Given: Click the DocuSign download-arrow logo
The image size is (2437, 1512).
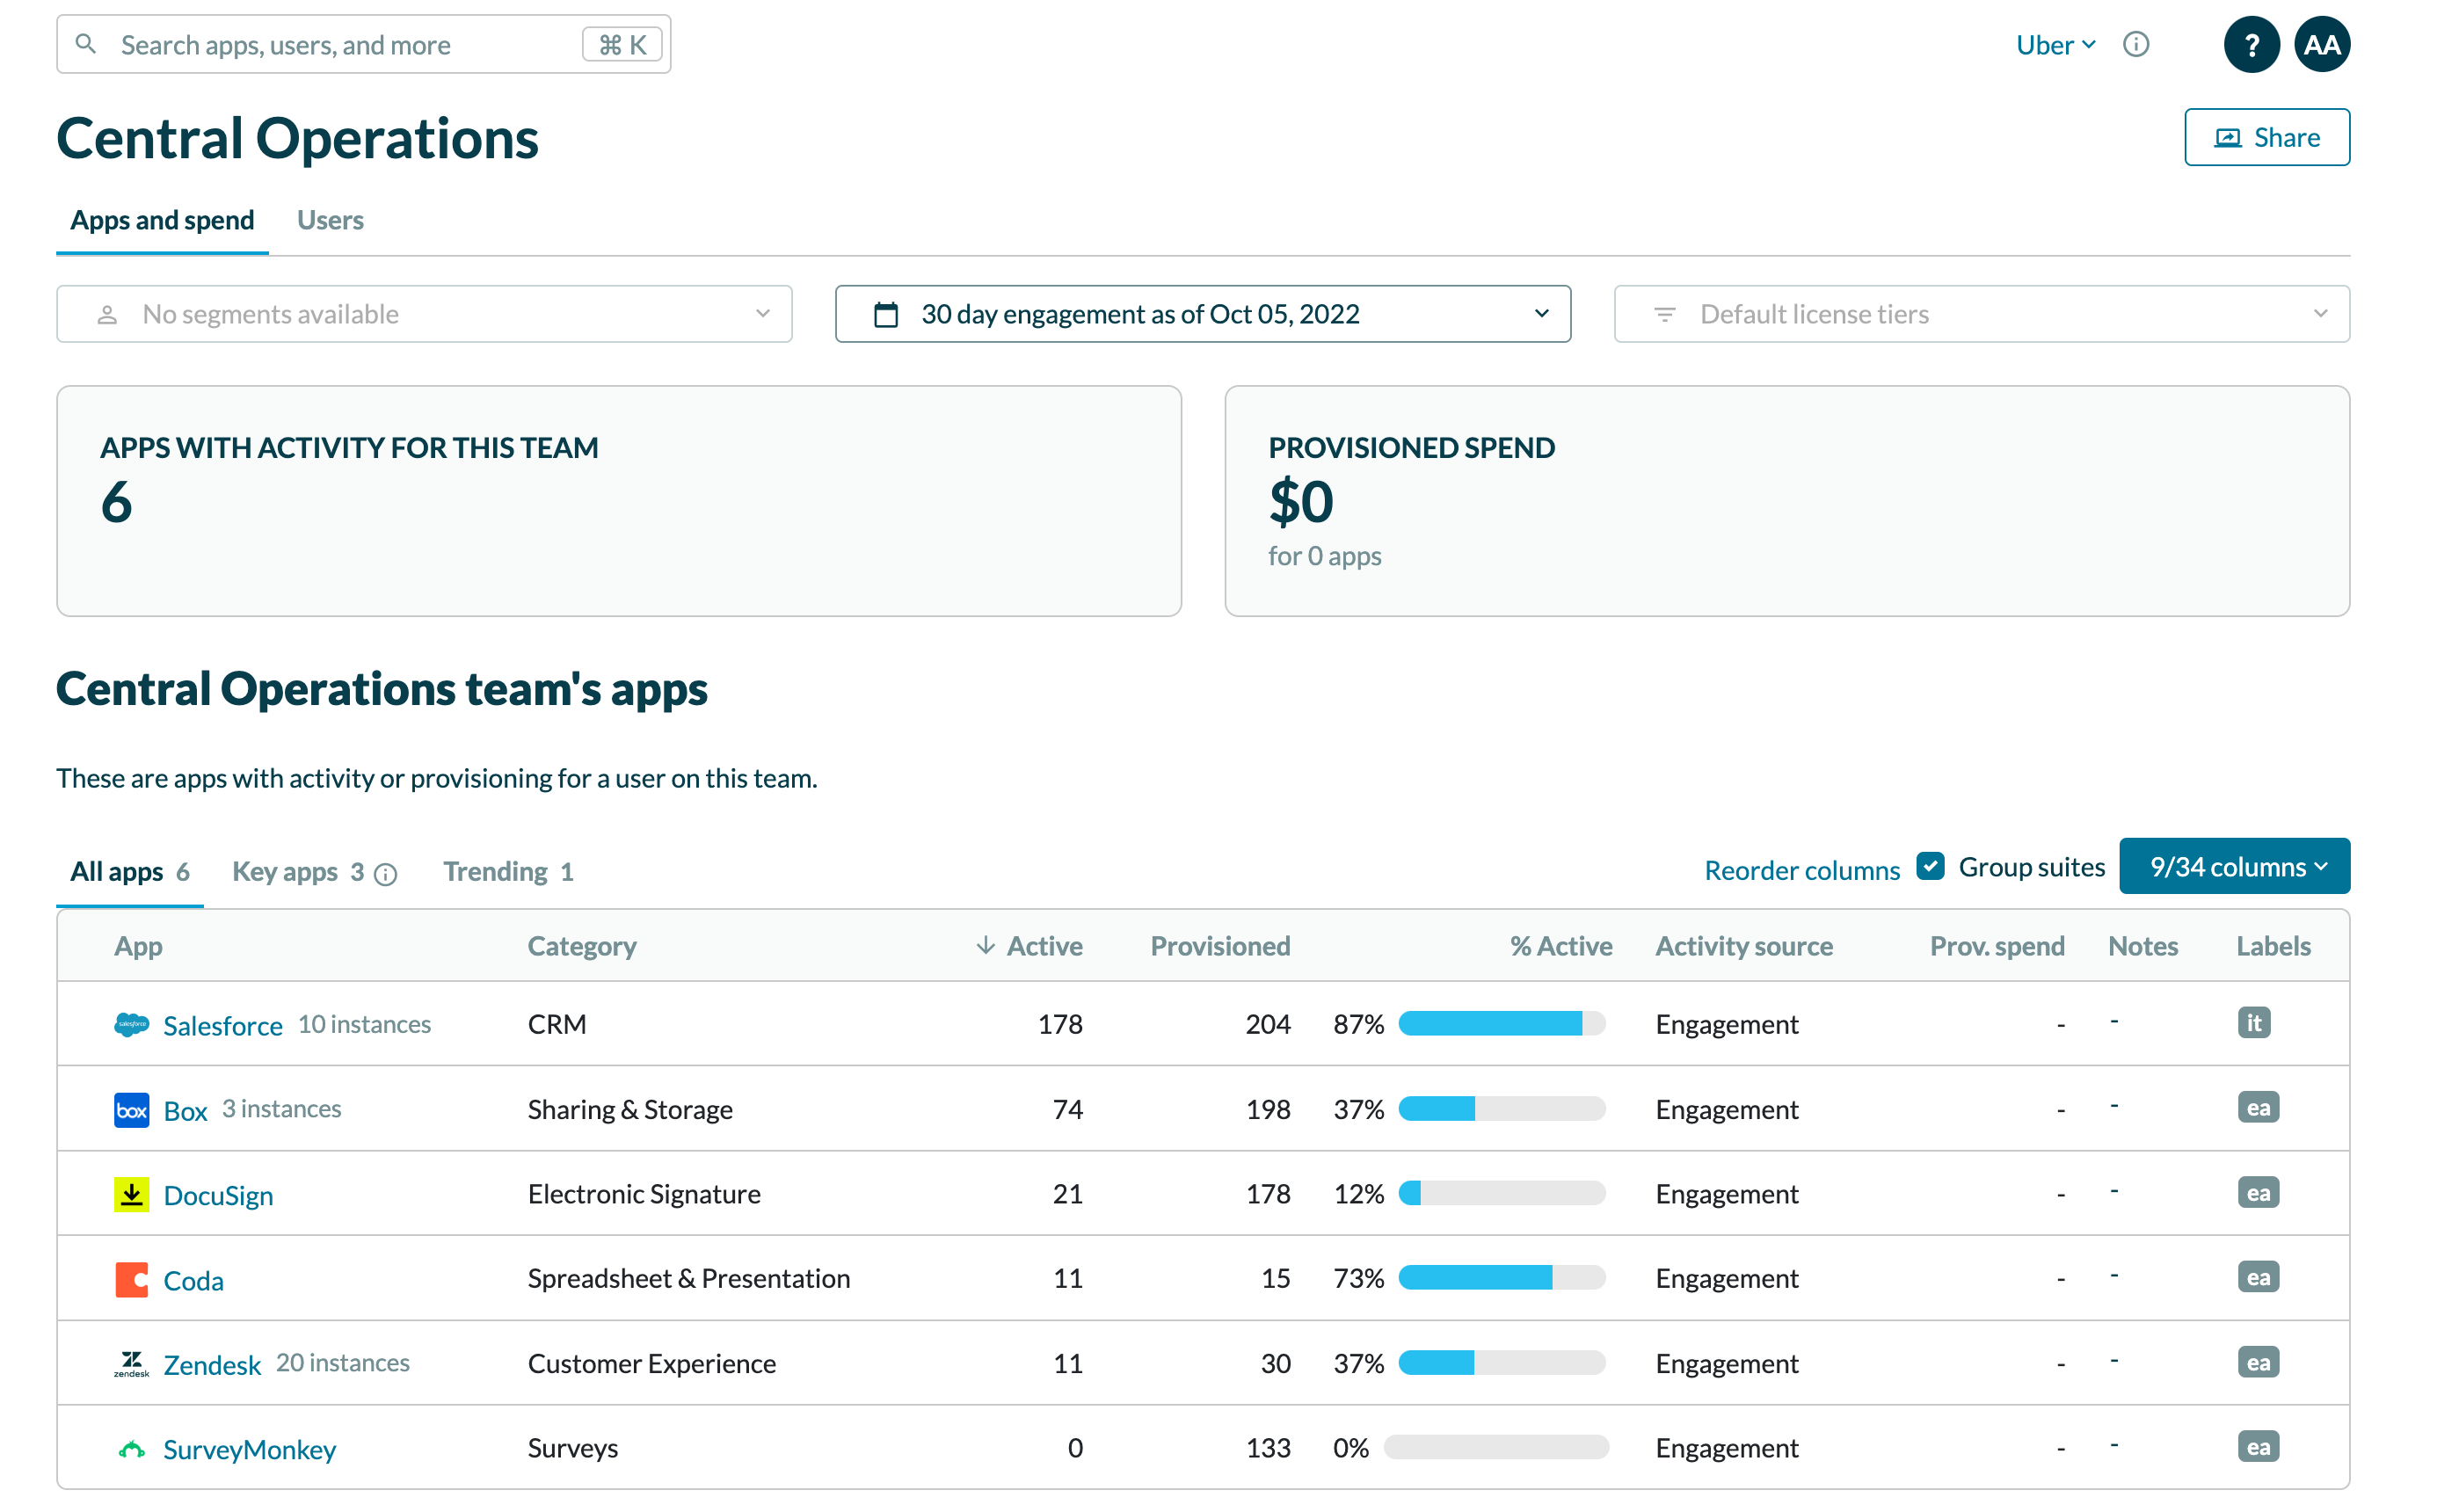Looking at the screenshot, I should (131, 1194).
